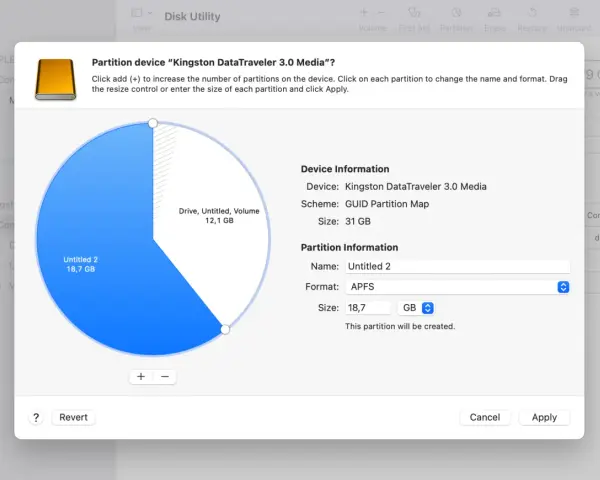
Task: Click Revert to undo partition changes
Action: [x=73, y=417]
